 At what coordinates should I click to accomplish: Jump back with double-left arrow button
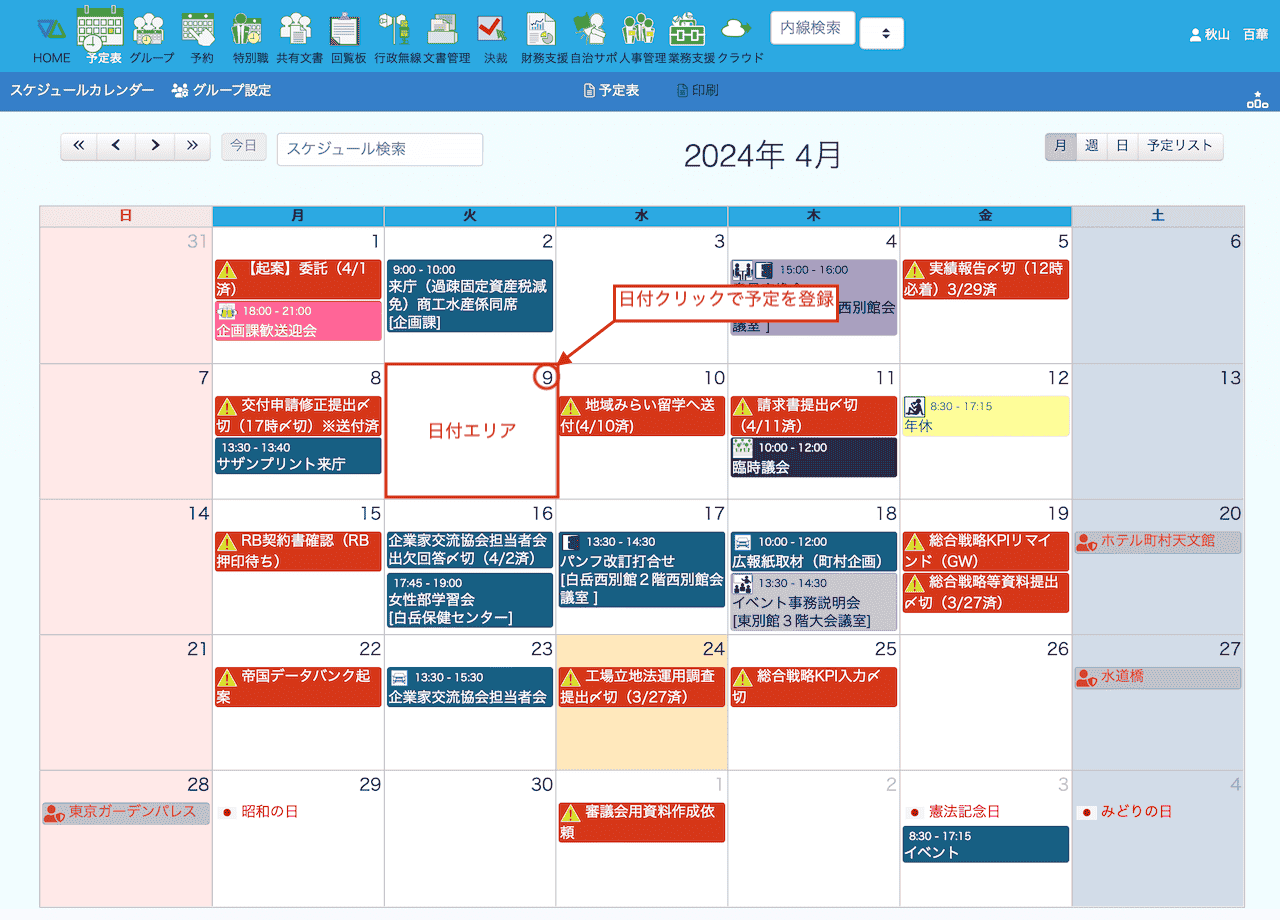click(x=79, y=146)
